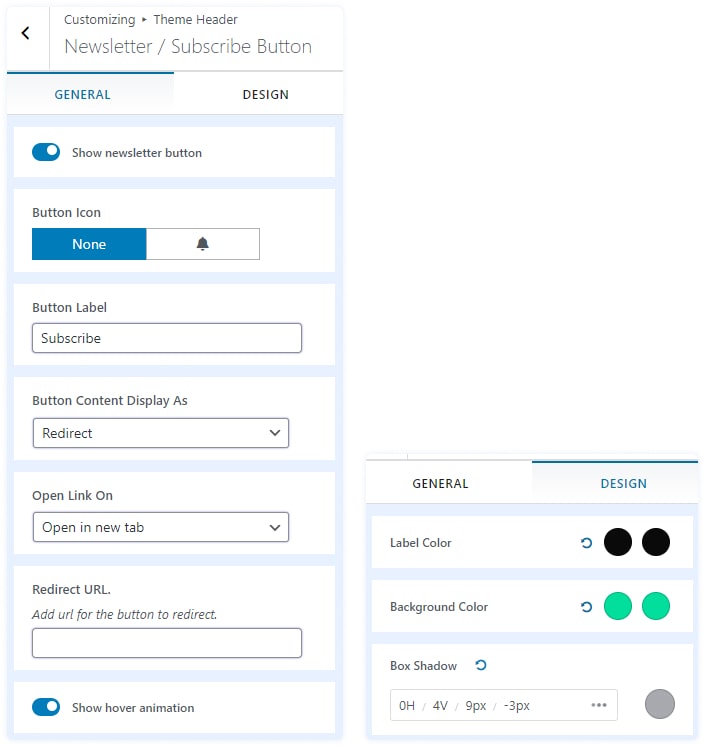Viewport: 705px width, 747px height.
Task: Reset the Box Shadow setting
Action: [481, 666]
